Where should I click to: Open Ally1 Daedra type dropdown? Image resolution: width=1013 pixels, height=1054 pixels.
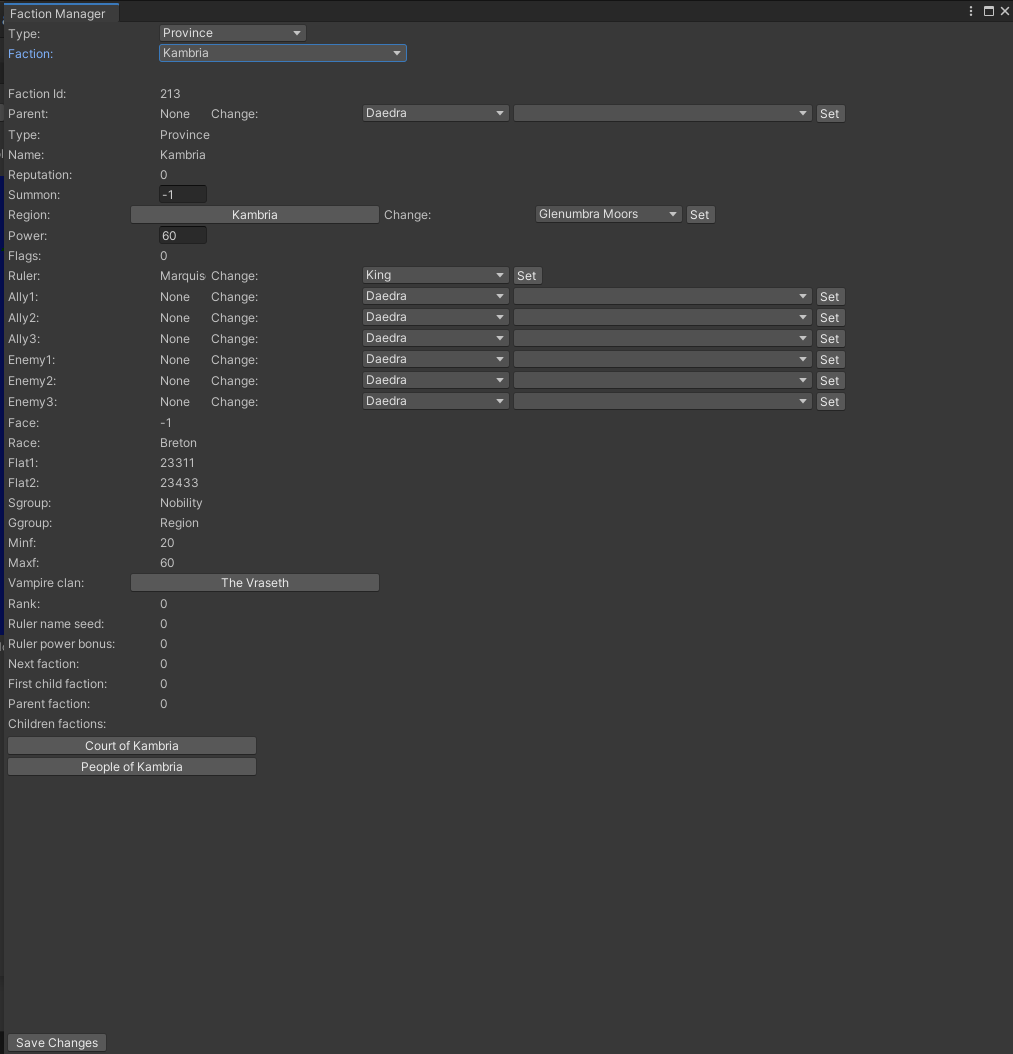point(435,296)
